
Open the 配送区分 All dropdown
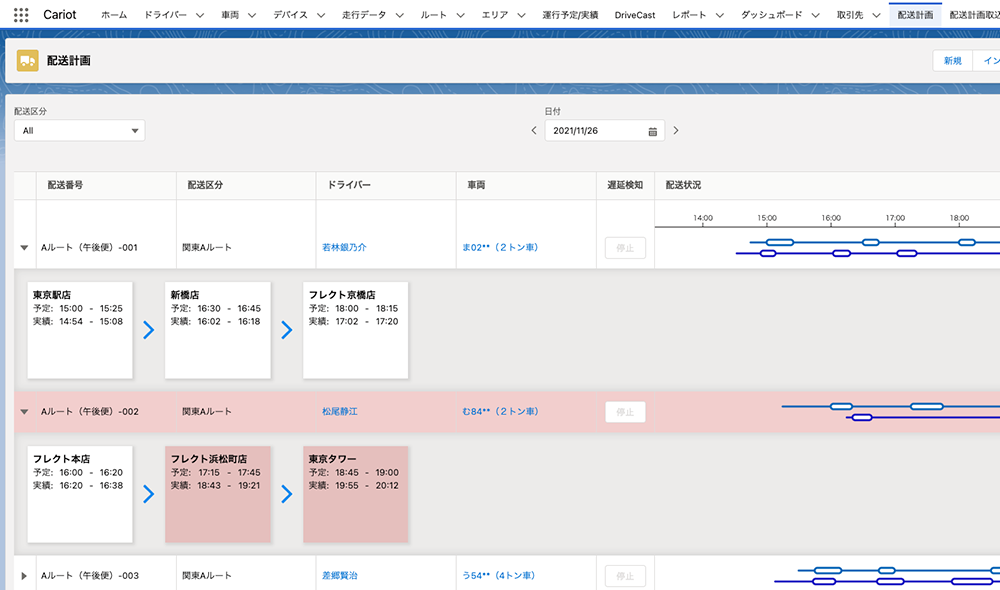(80, 131)
